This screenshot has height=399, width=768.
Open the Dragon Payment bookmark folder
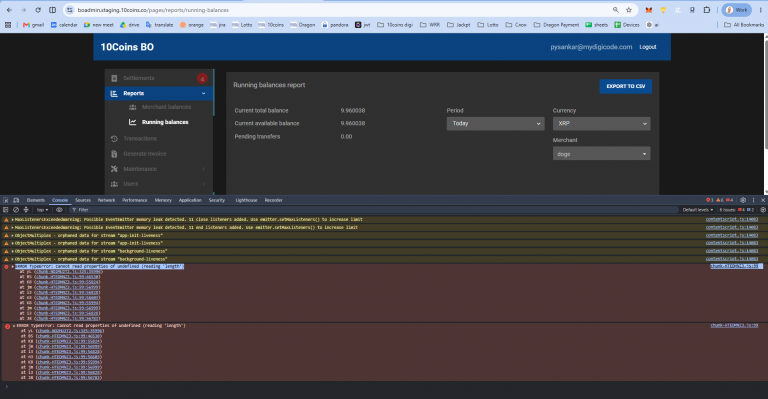tap(556, 24)
